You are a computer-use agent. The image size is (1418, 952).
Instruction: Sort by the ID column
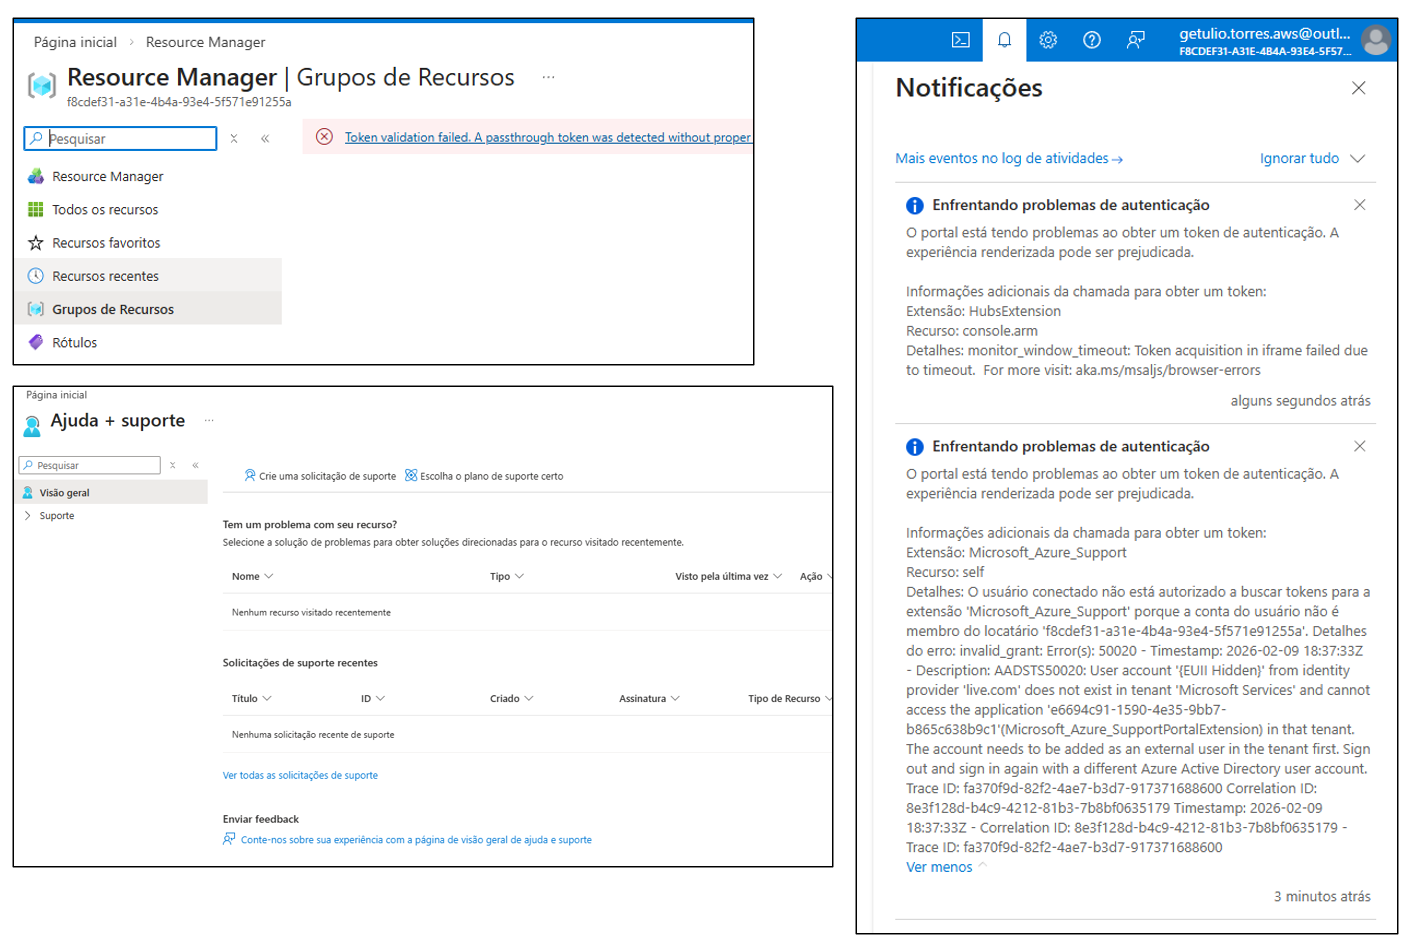372,698
